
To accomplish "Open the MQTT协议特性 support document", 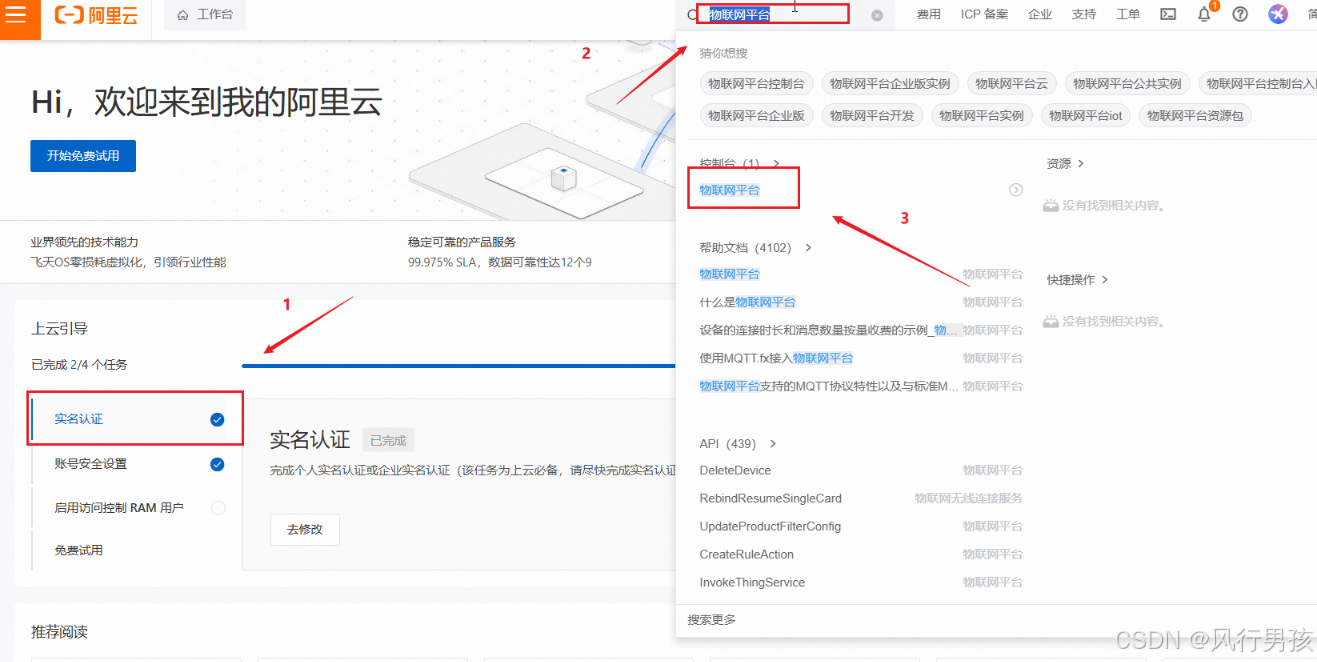I will pyautogui.click(x=829, y=386).
